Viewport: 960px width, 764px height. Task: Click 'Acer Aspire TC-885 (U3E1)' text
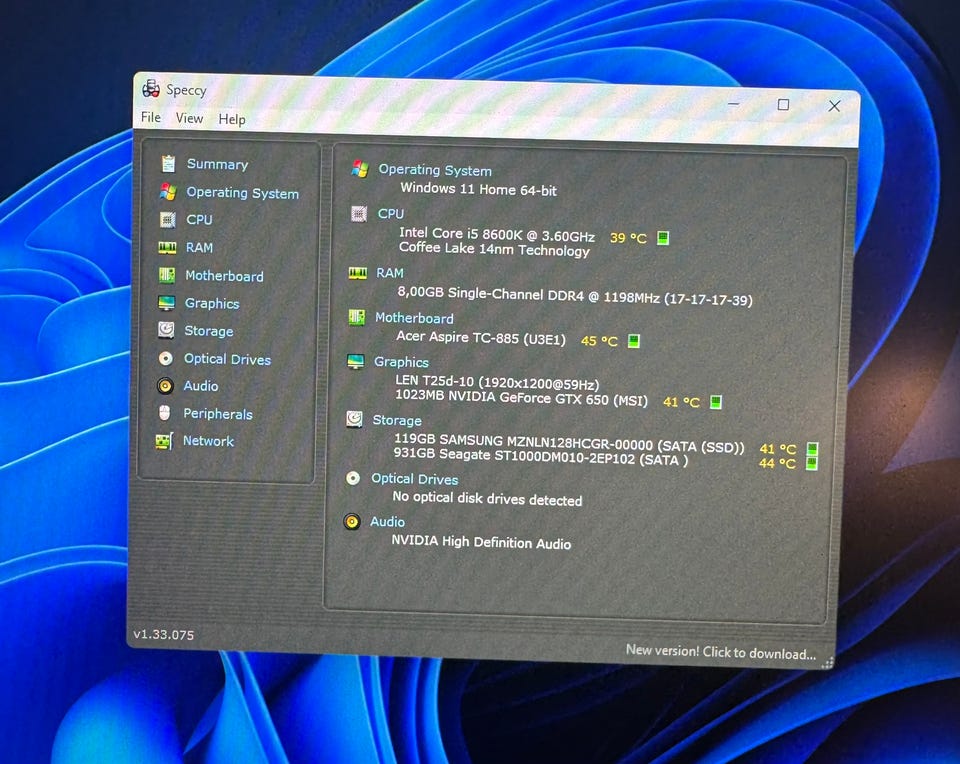[481, 337]
